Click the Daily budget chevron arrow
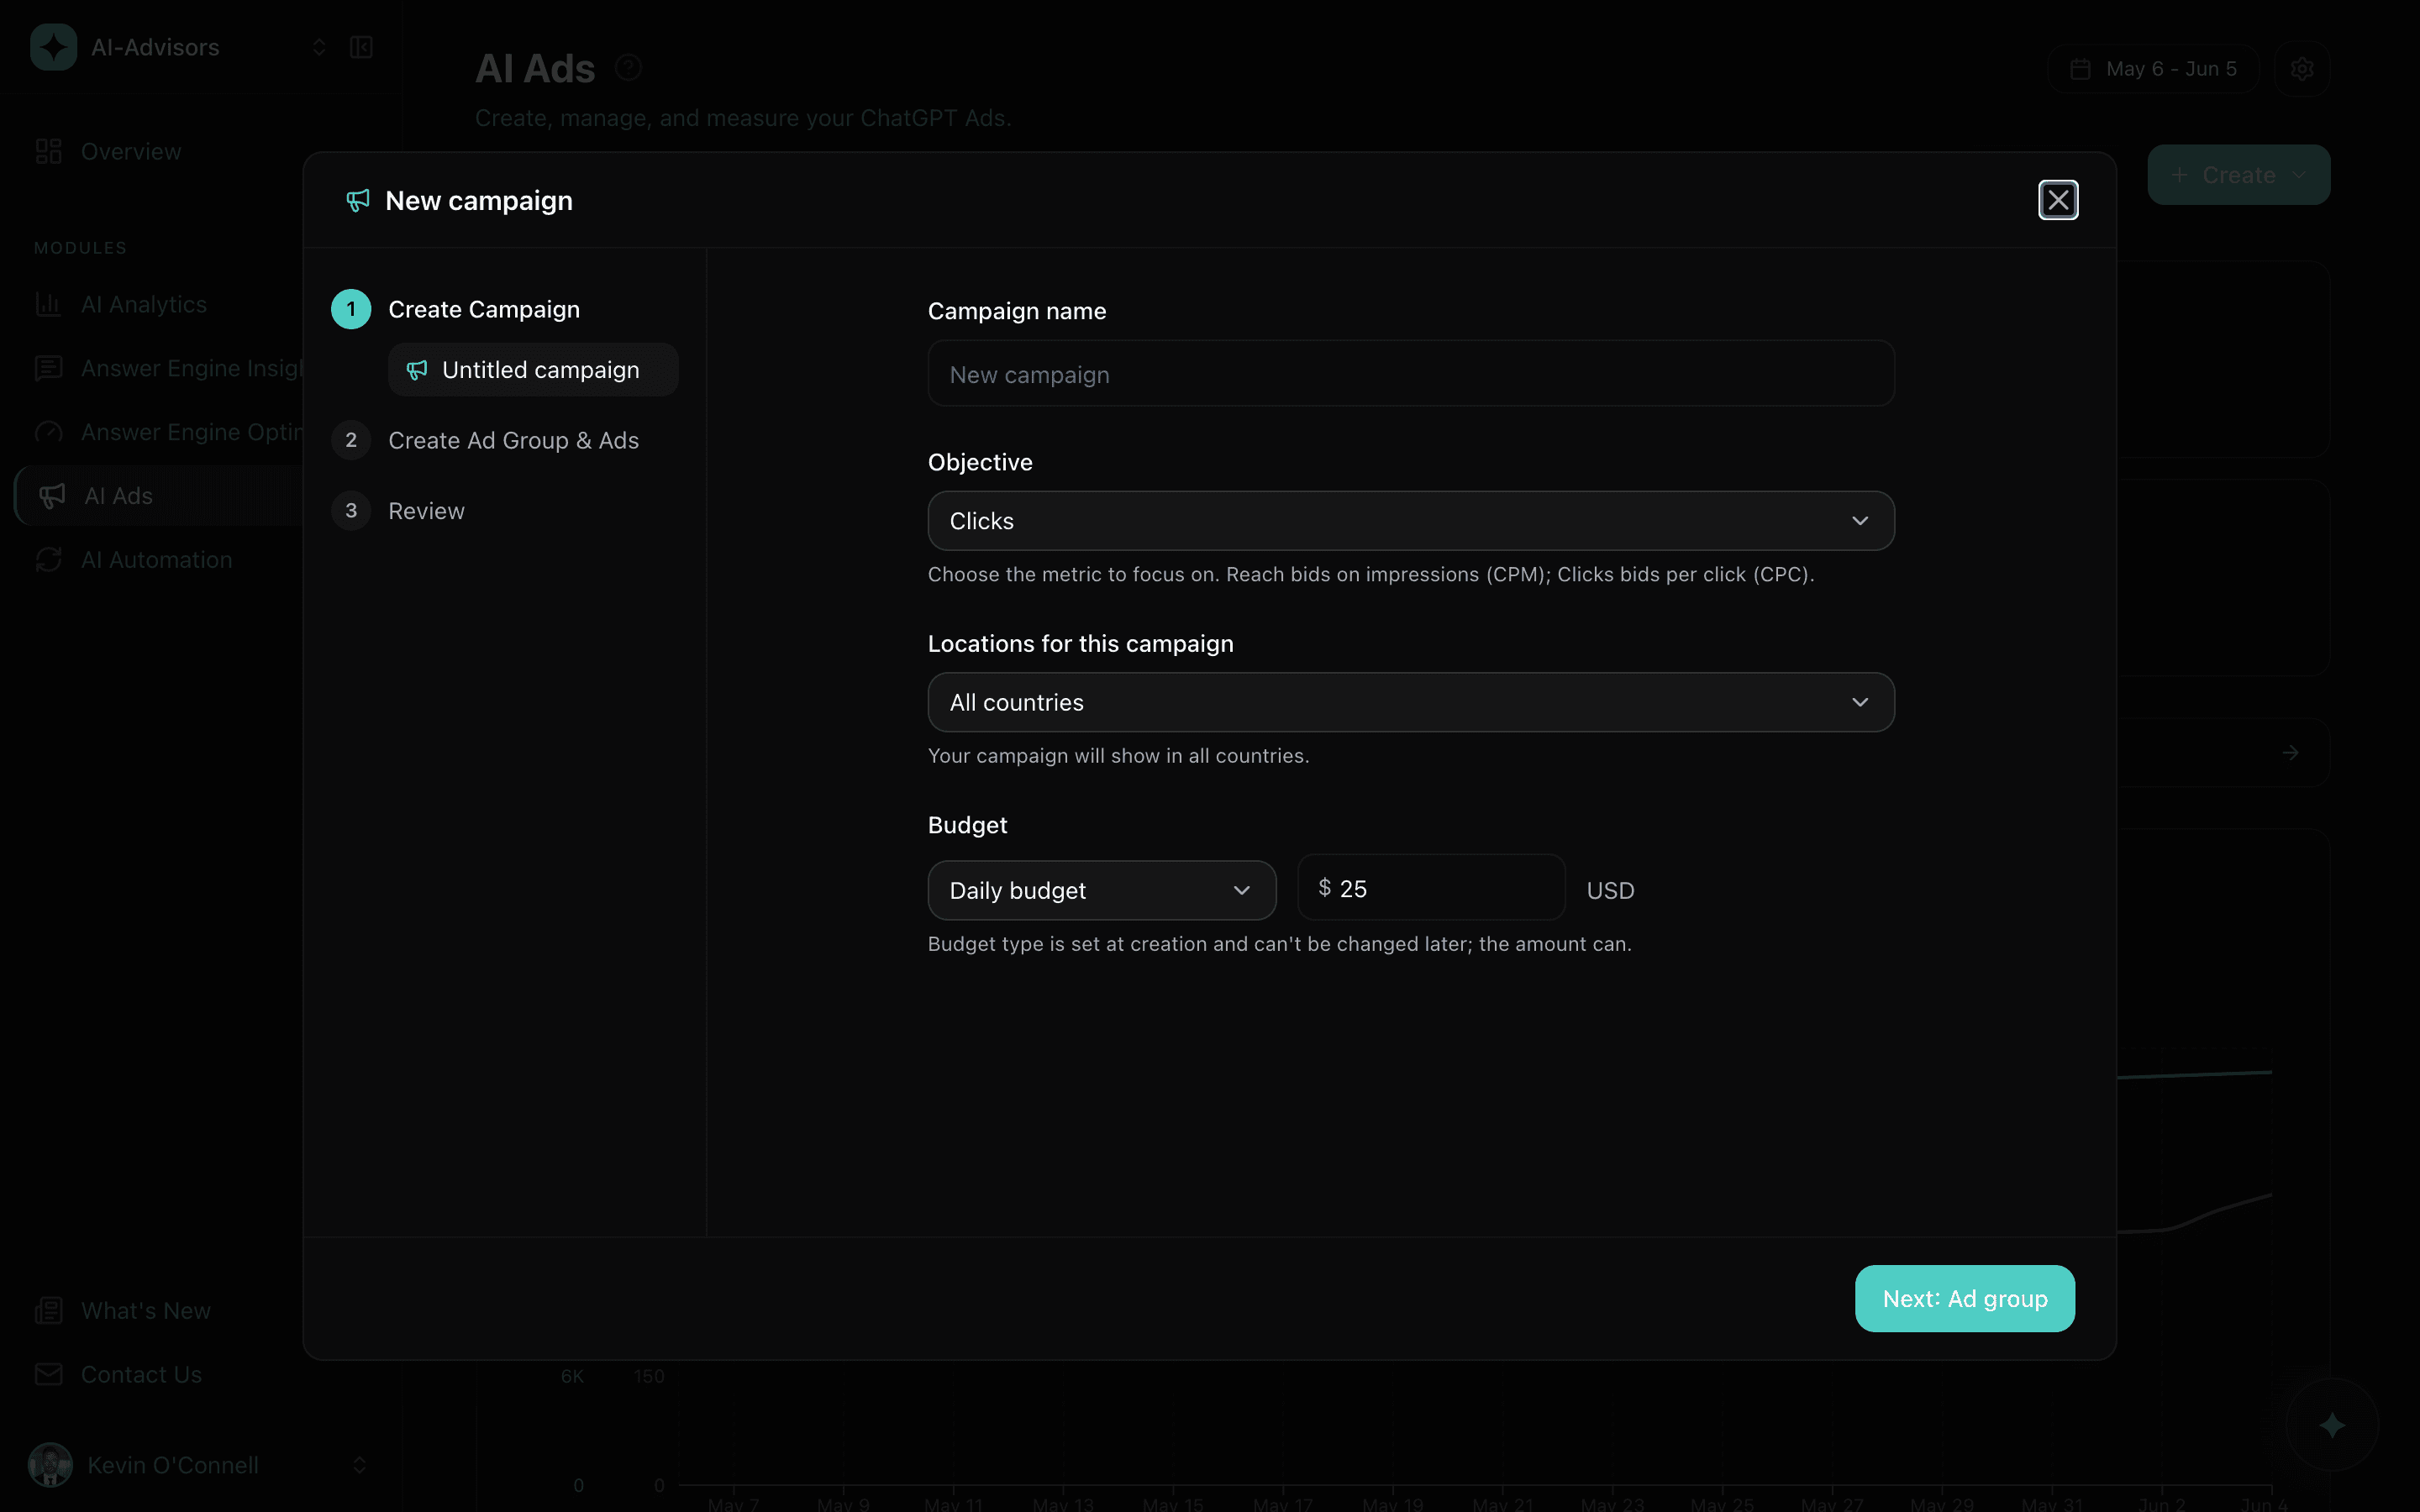The width and height of the screenshot is (2420, 1512). pyautogui.click(x=1241, y=890)
